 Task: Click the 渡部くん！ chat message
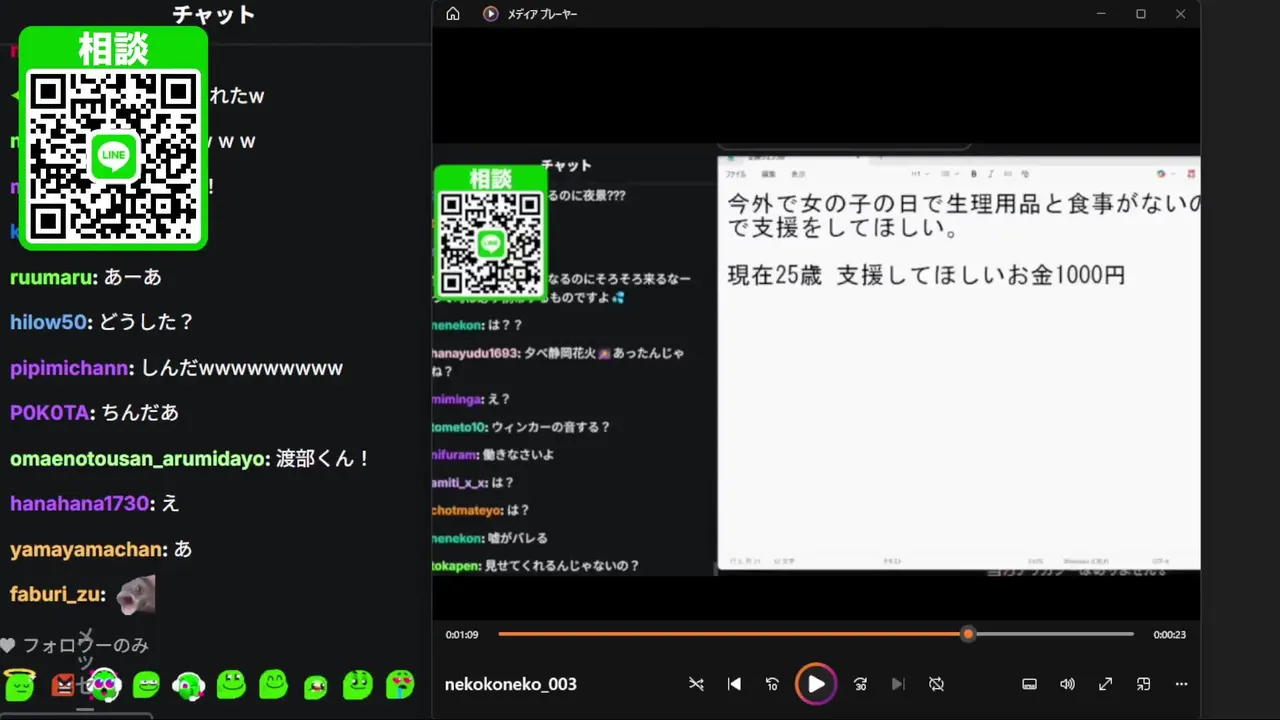(x=324, y=459)
